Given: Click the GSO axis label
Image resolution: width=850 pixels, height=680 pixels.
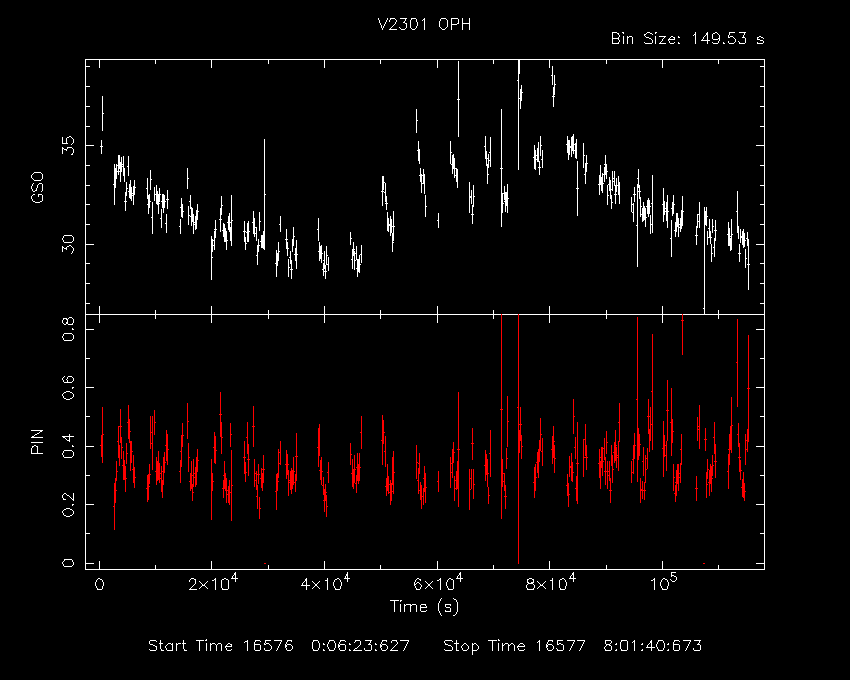Looking at the screenshot, I should pos(37,187).
